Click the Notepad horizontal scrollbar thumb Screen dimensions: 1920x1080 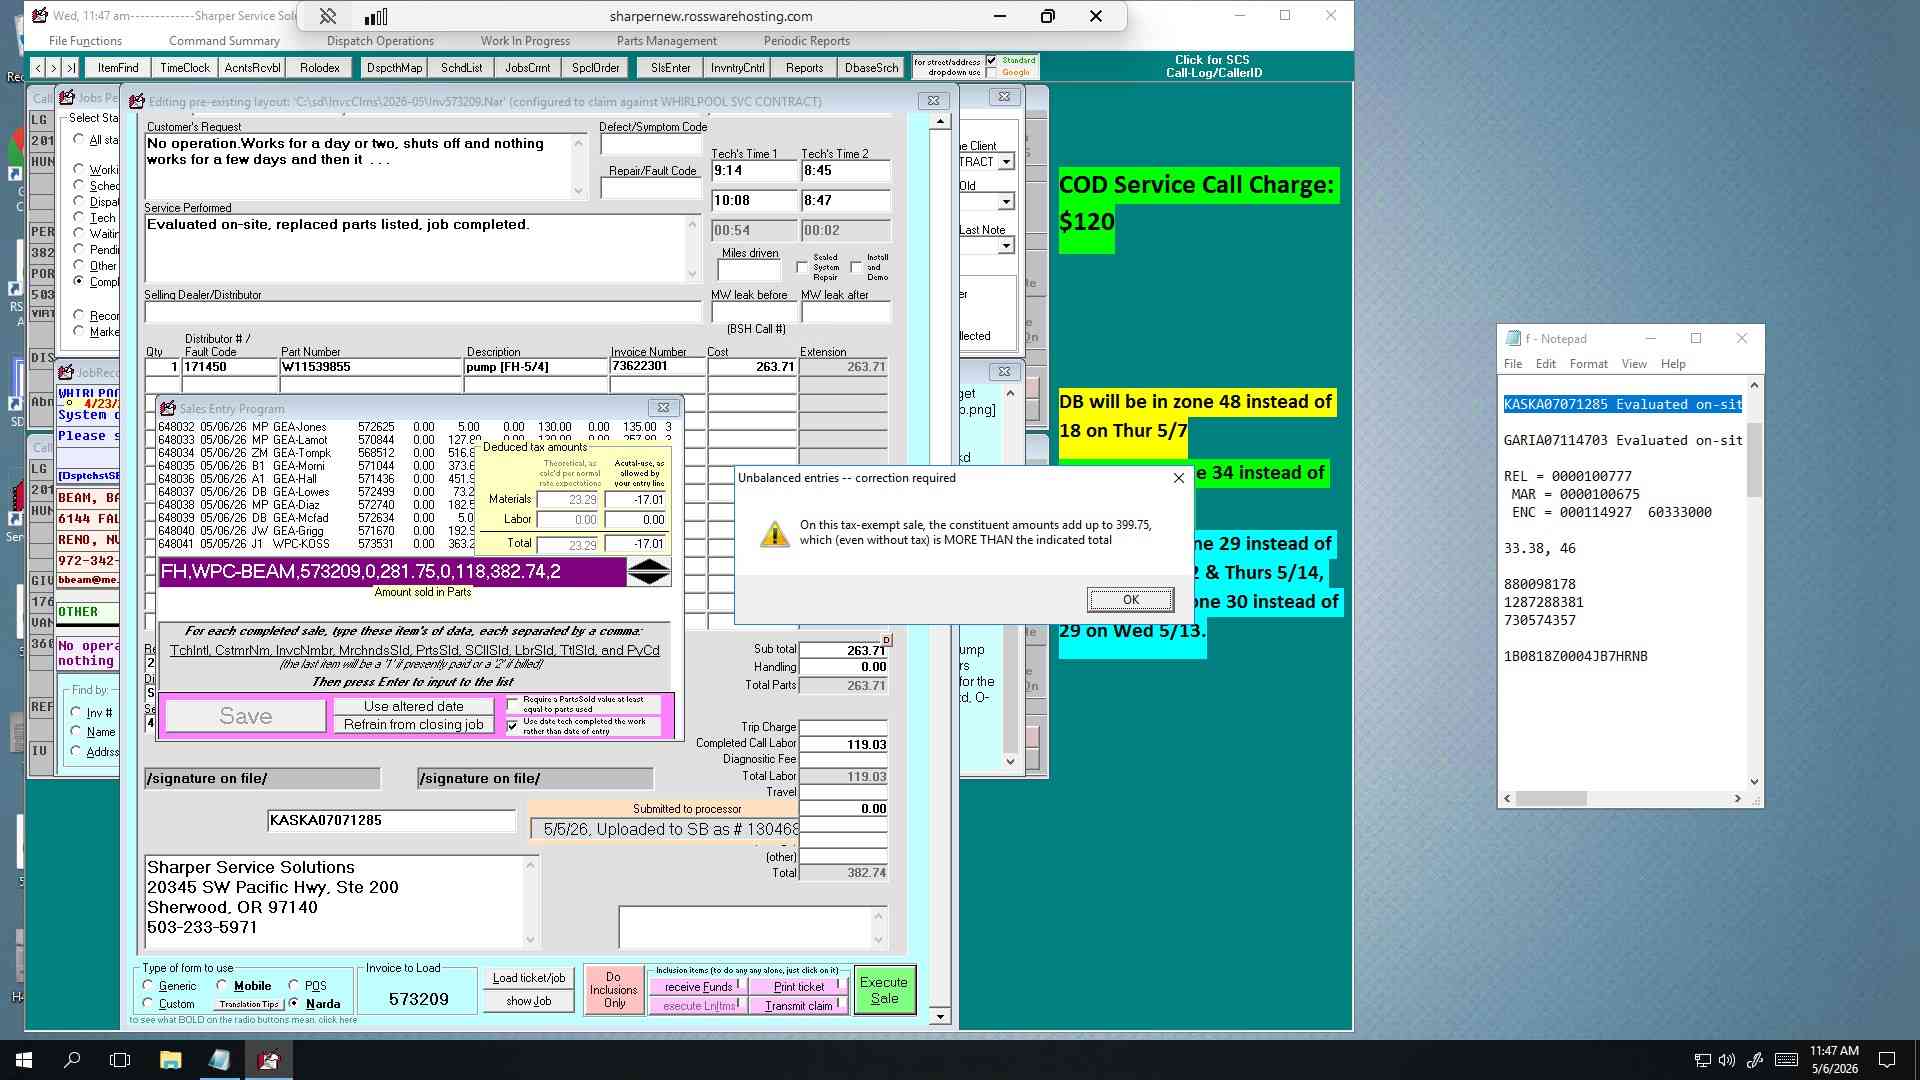point(1551,799)
